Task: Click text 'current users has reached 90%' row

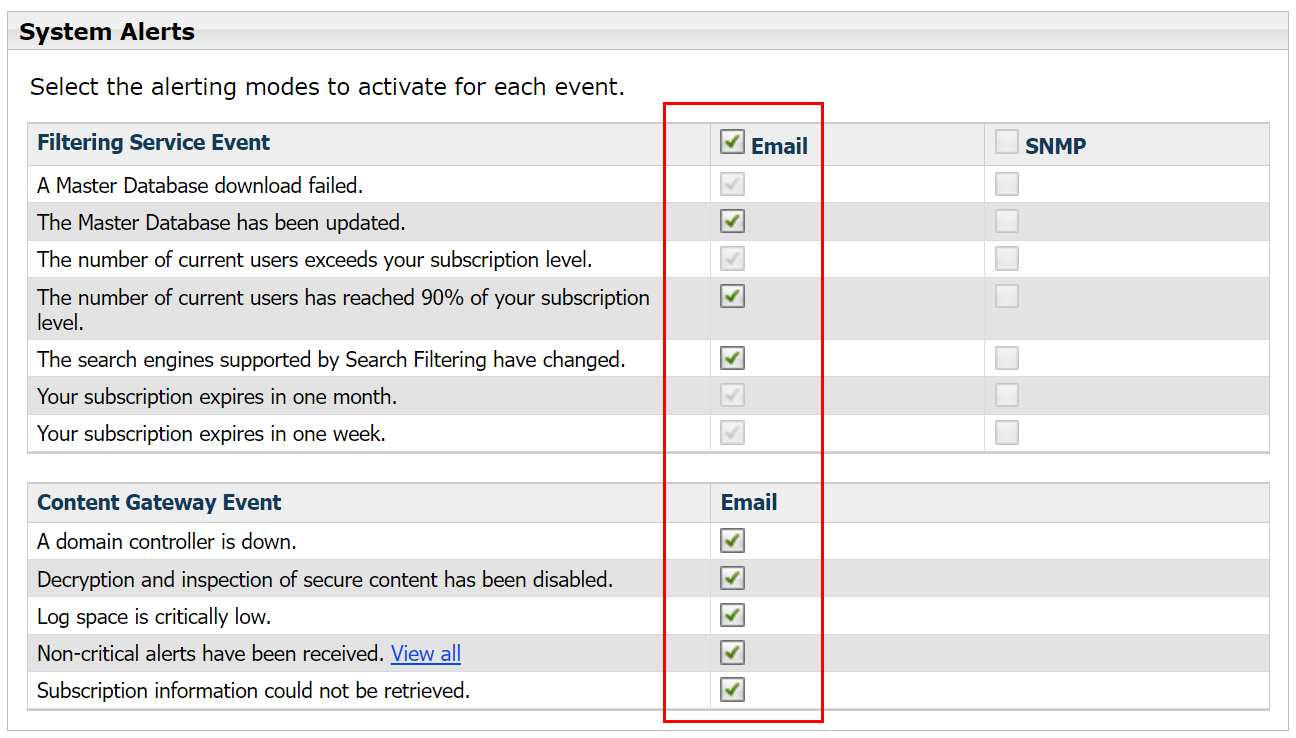Action: coord(343,309)
